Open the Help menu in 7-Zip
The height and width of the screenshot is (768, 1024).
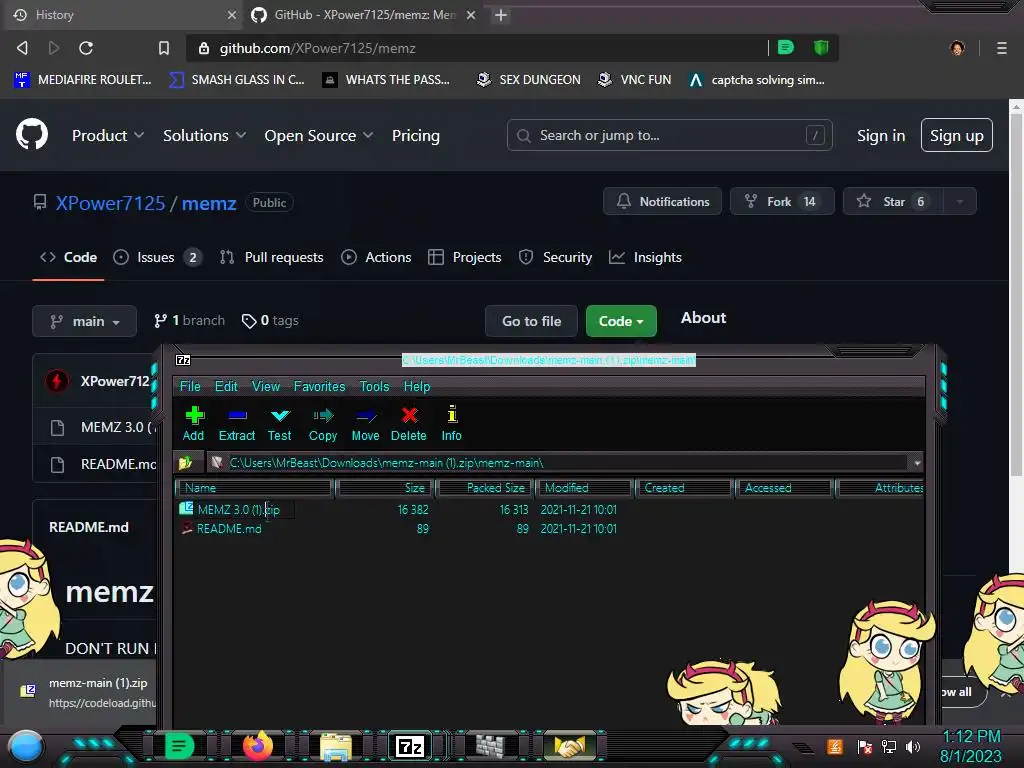(x=417, y=387)
